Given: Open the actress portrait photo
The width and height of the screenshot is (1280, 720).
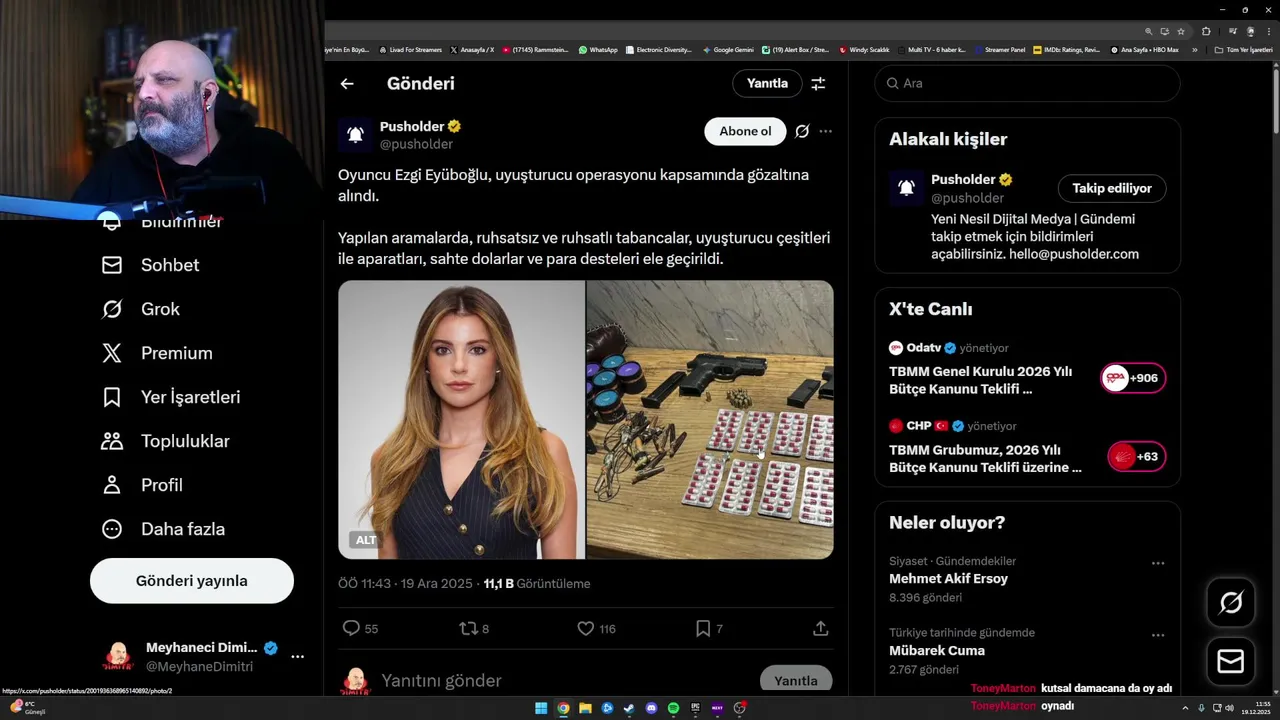Looking at the screenshot, I should pos(461,420).
